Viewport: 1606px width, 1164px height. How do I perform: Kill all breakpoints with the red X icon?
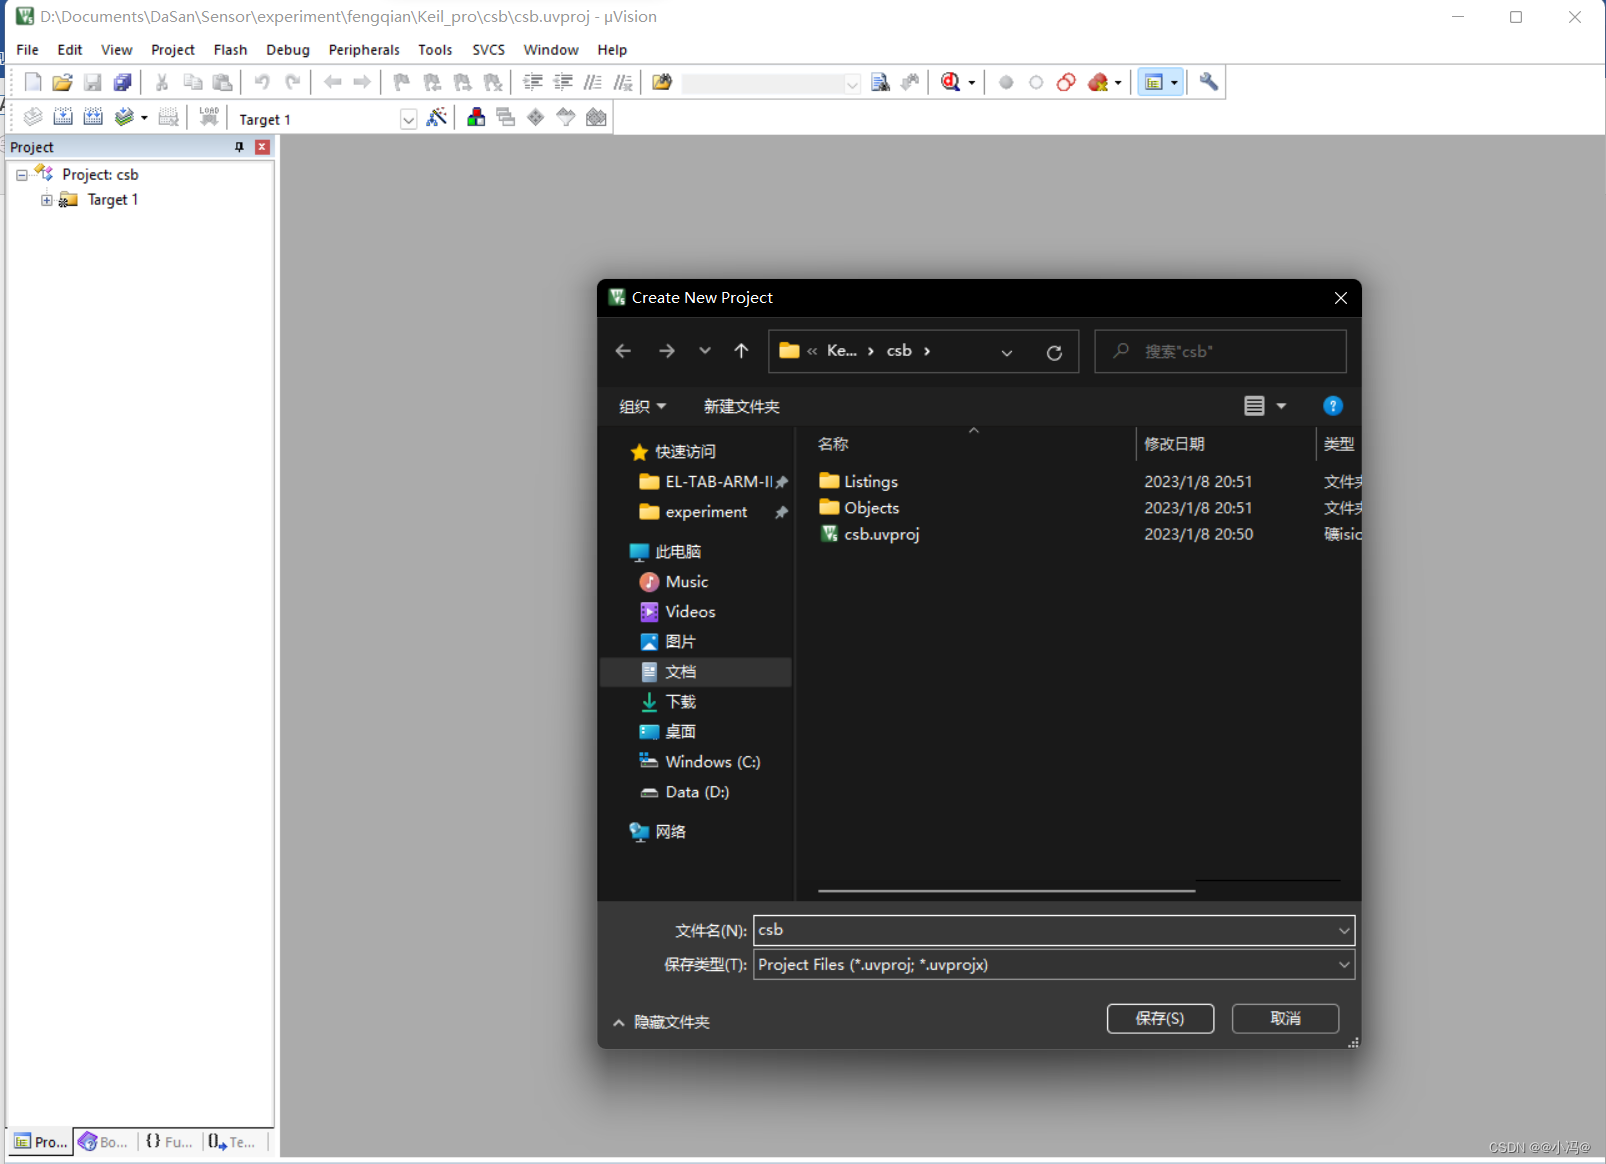[x=1098, y=82]
